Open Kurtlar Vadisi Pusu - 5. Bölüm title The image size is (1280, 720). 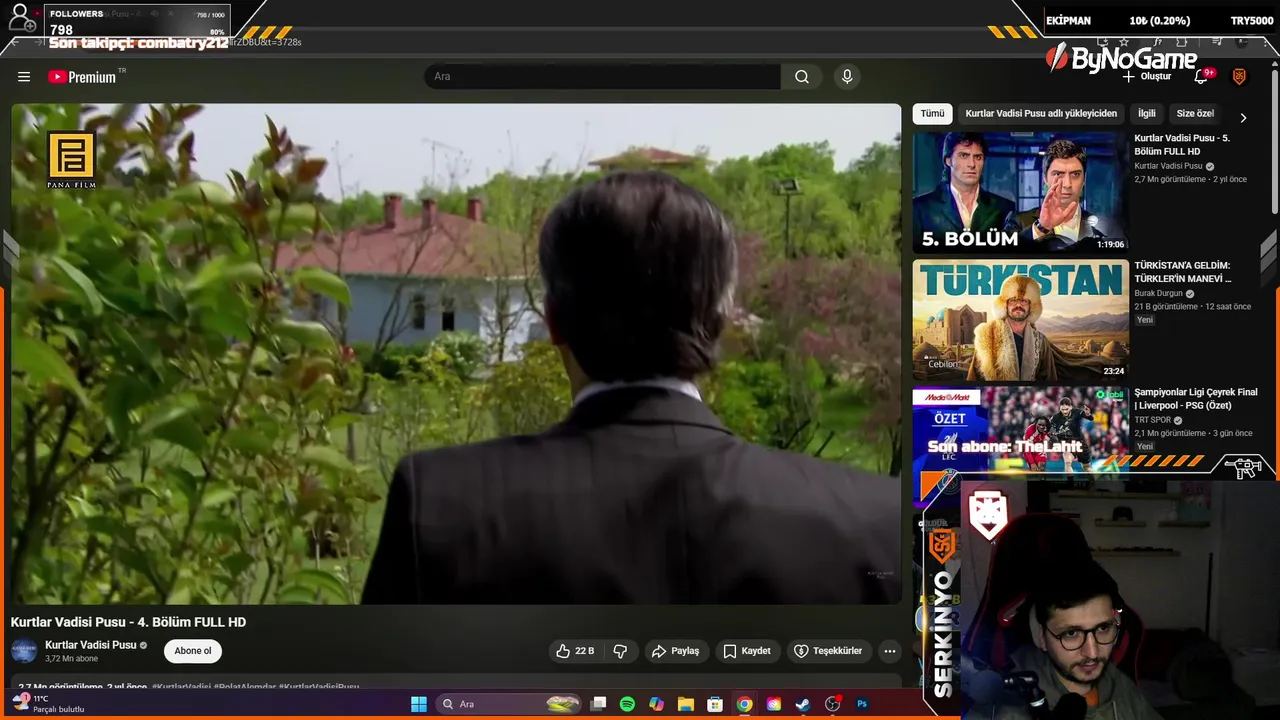[1182, 145]
